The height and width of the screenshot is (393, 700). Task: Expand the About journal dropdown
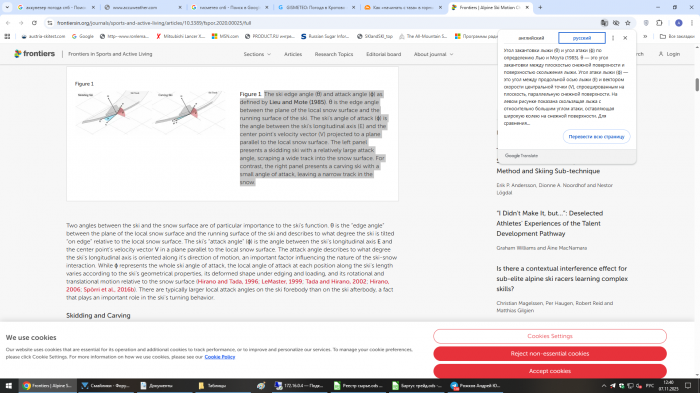[433, 54]
